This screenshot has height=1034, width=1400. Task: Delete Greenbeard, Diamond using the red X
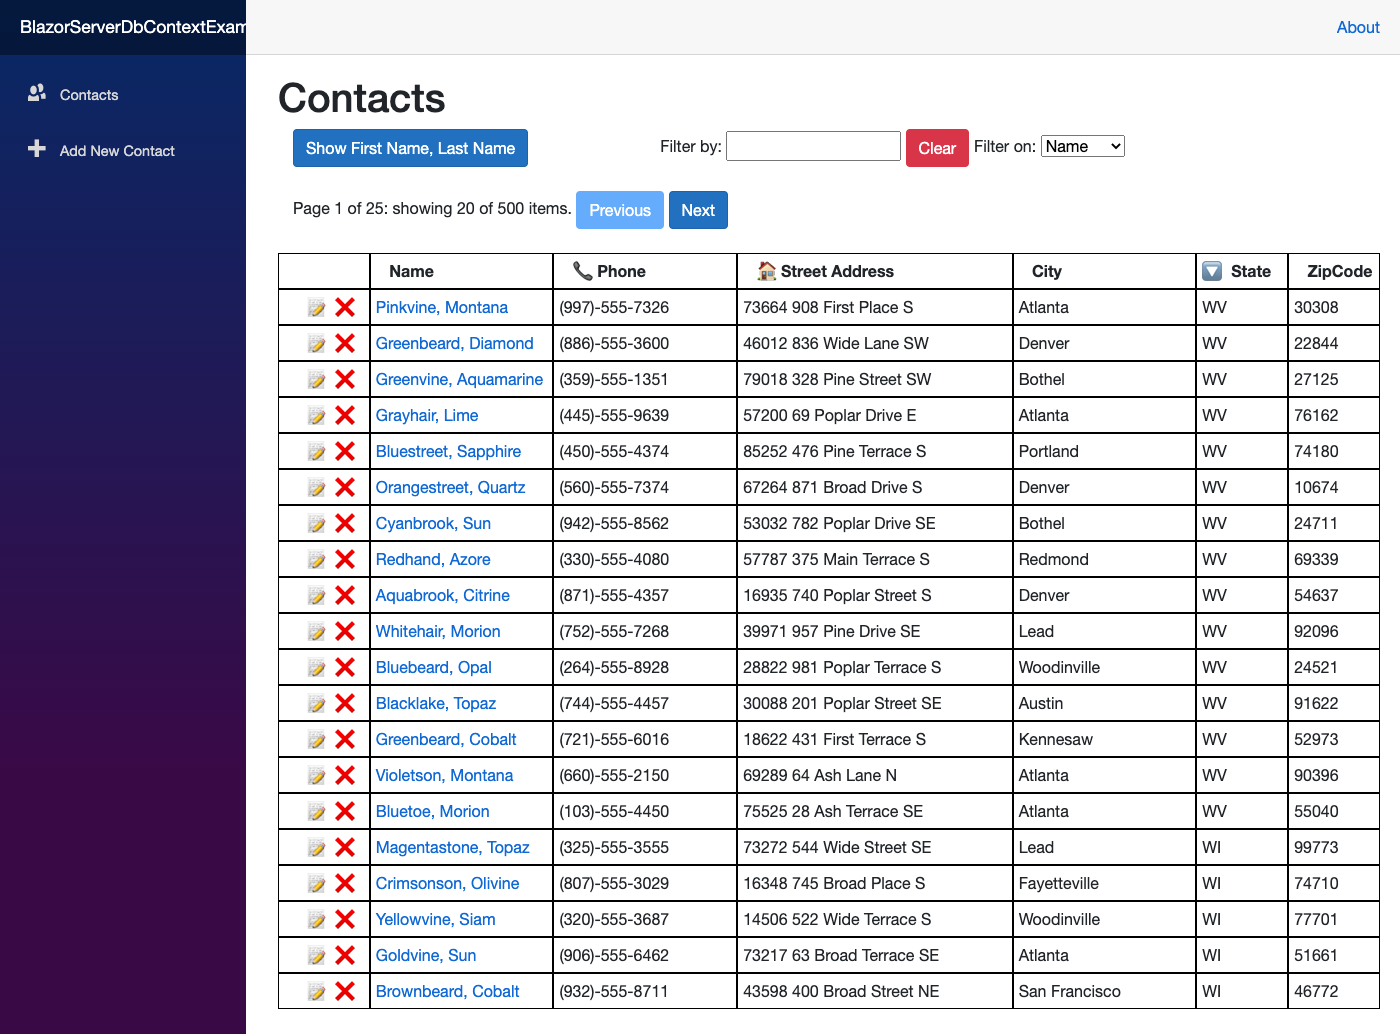[345, 343]
